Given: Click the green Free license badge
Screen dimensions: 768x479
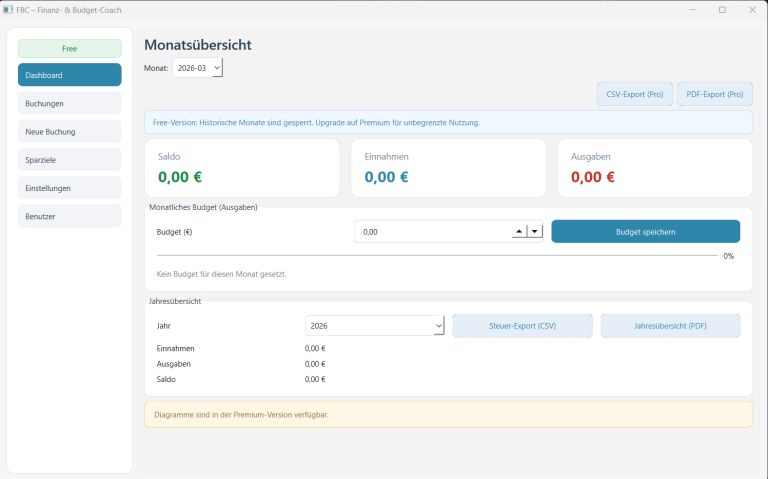Looking at the screenshot, I should click(x=69, y=48).
